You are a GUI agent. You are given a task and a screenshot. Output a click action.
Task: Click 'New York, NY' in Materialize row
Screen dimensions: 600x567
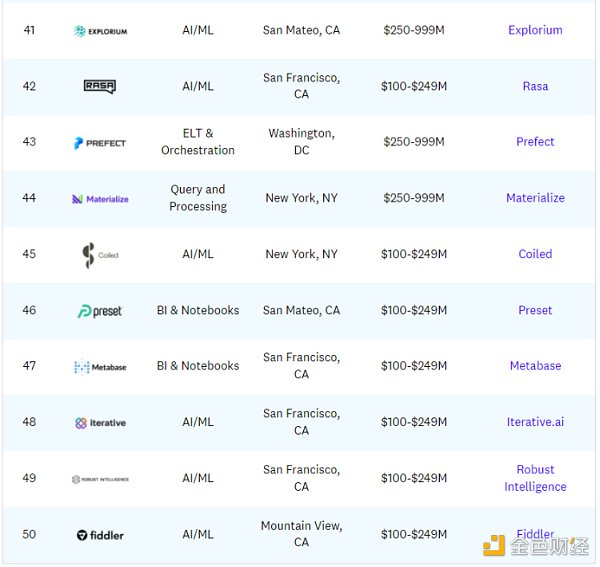pos(302,198)
